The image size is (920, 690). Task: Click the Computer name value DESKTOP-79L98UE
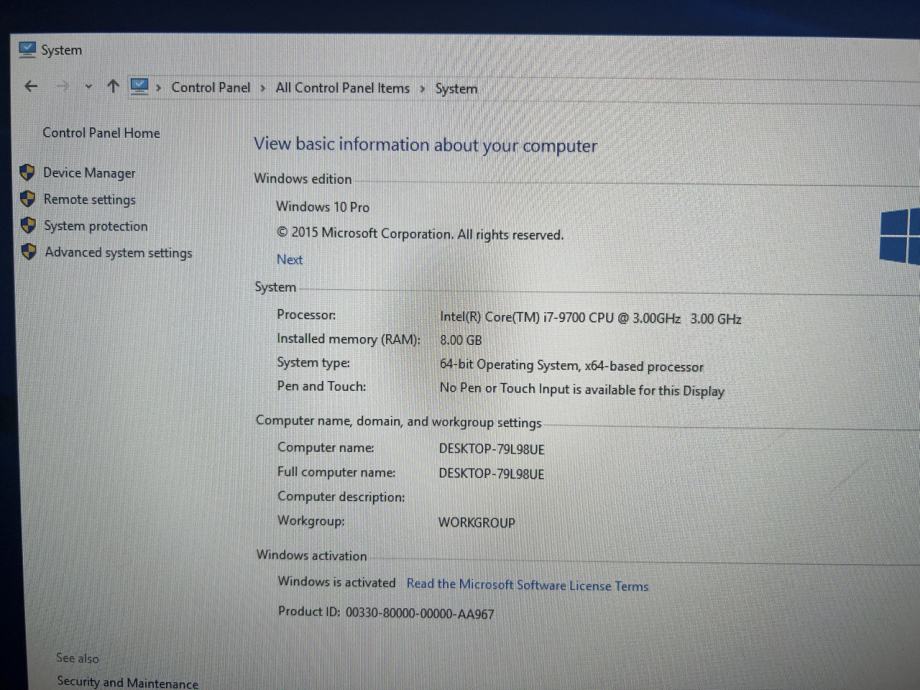492,449
